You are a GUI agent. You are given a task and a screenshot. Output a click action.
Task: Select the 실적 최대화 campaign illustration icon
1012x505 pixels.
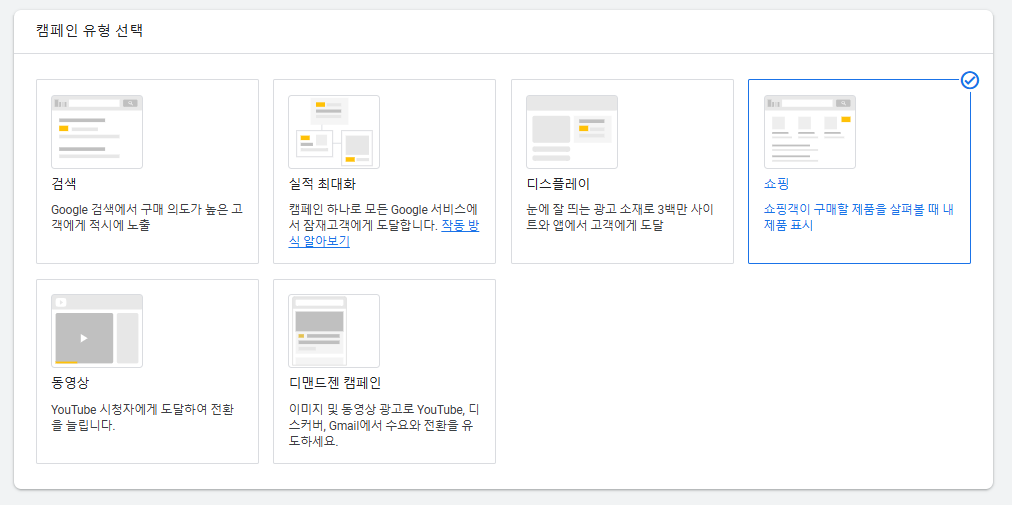pyautogui.click(x=334, y=132)
